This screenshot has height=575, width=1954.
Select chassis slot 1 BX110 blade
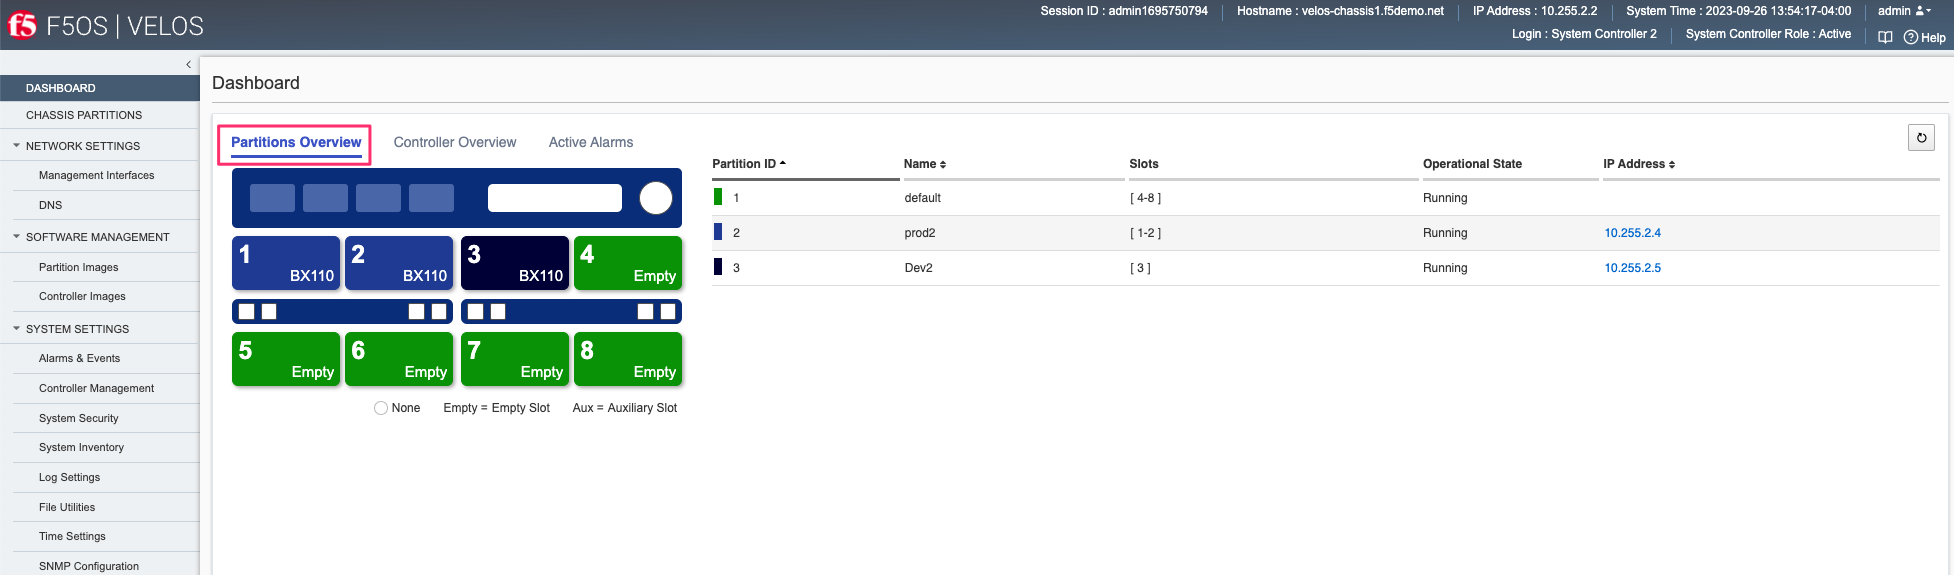click(x=286, y=263)
